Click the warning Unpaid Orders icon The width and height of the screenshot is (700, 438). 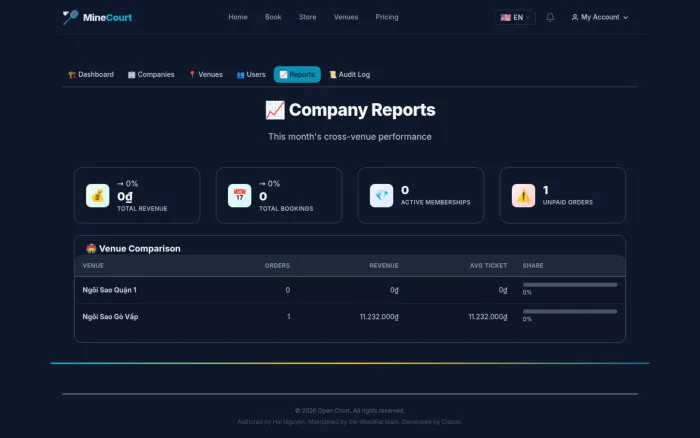523,196
